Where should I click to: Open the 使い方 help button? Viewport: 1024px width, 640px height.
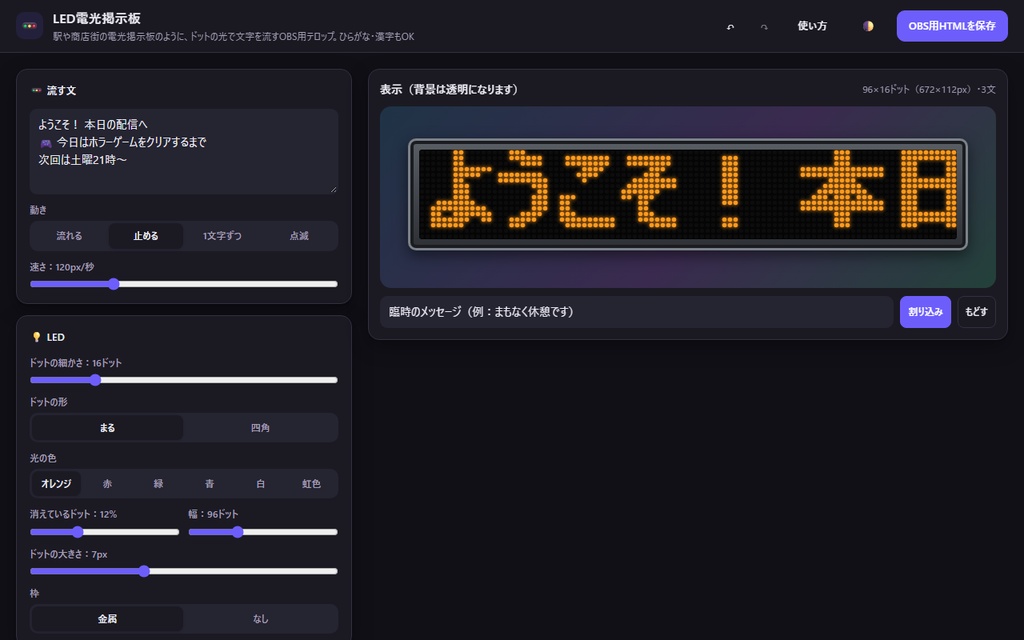[812, 26]
